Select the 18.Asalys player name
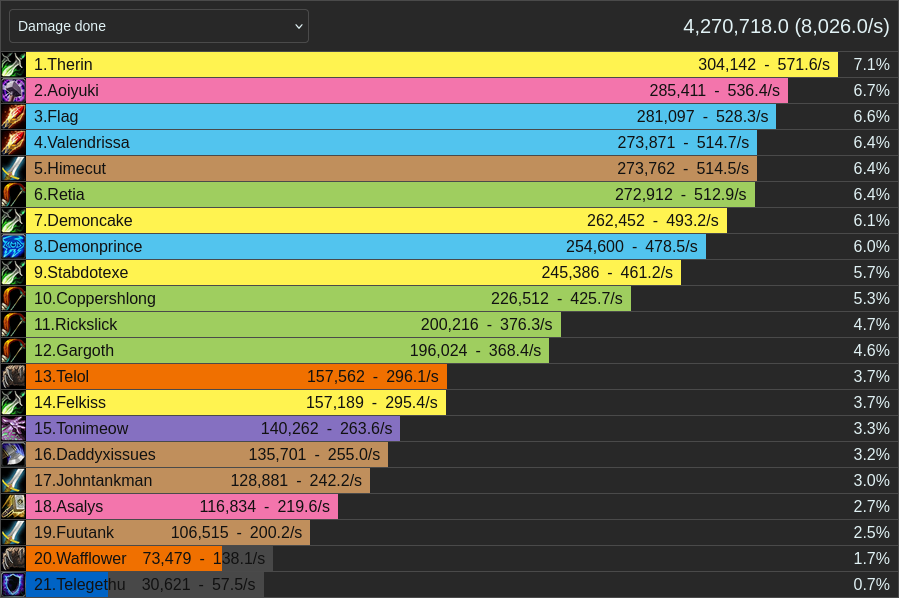This screenshot has width=899, height=598. pyautogui.click(x=68, y=506)
